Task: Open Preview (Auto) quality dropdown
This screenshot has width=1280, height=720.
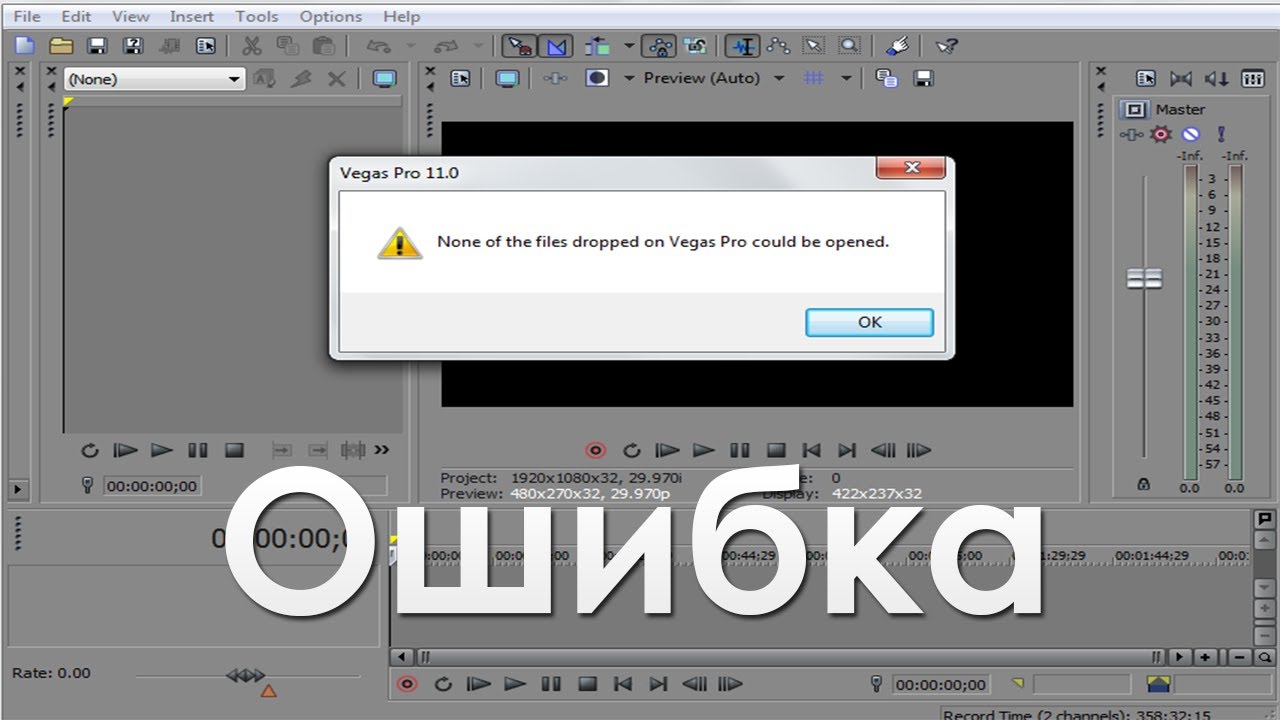Action: (780, 78)
